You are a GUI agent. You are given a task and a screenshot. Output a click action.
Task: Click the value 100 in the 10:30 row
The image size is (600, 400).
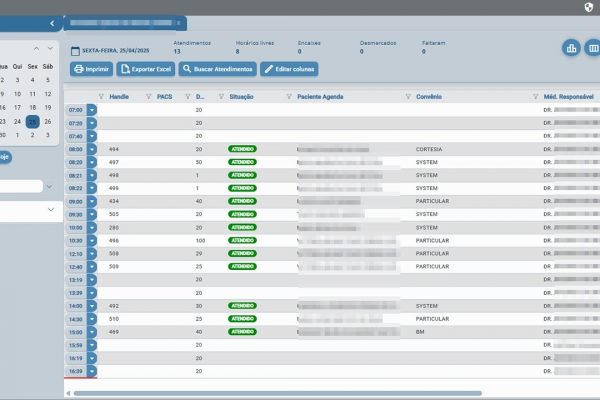click(201, 240)
